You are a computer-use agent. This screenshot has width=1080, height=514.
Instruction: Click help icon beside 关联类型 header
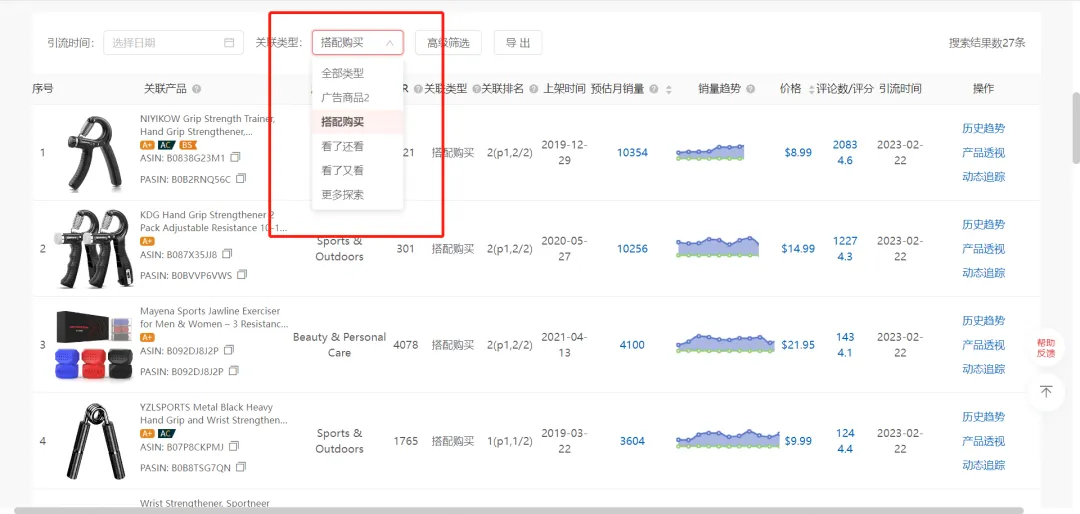coord(476,89)
